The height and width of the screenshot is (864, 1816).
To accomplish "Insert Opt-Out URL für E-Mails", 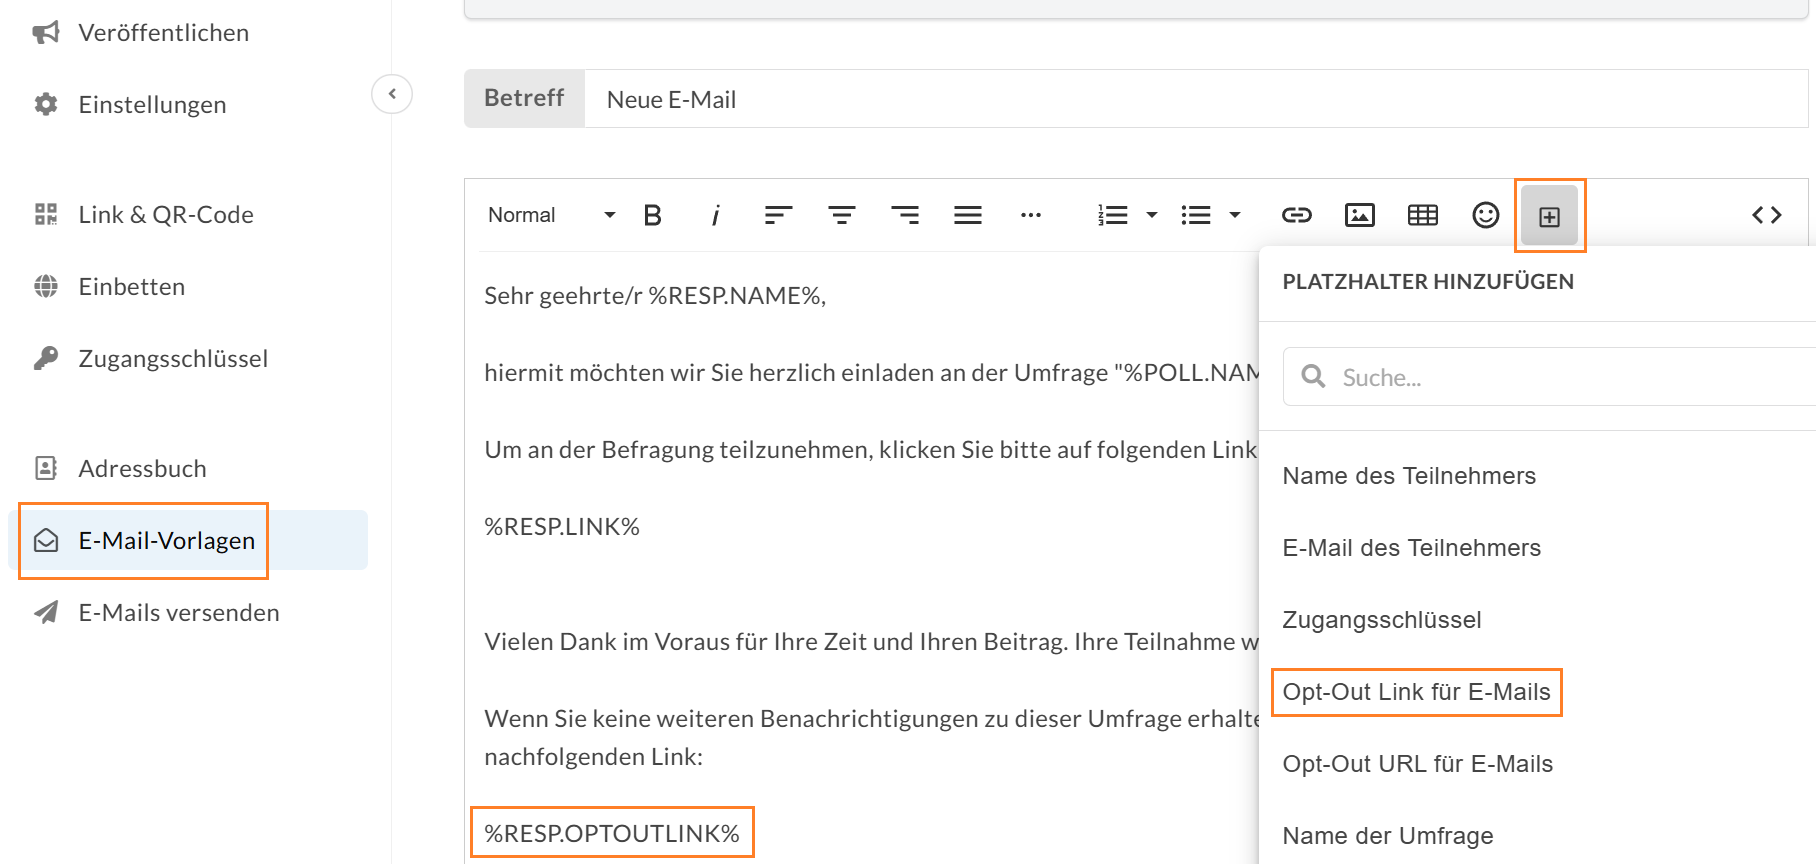I will pyautogui.click(x=1418, y=764).
